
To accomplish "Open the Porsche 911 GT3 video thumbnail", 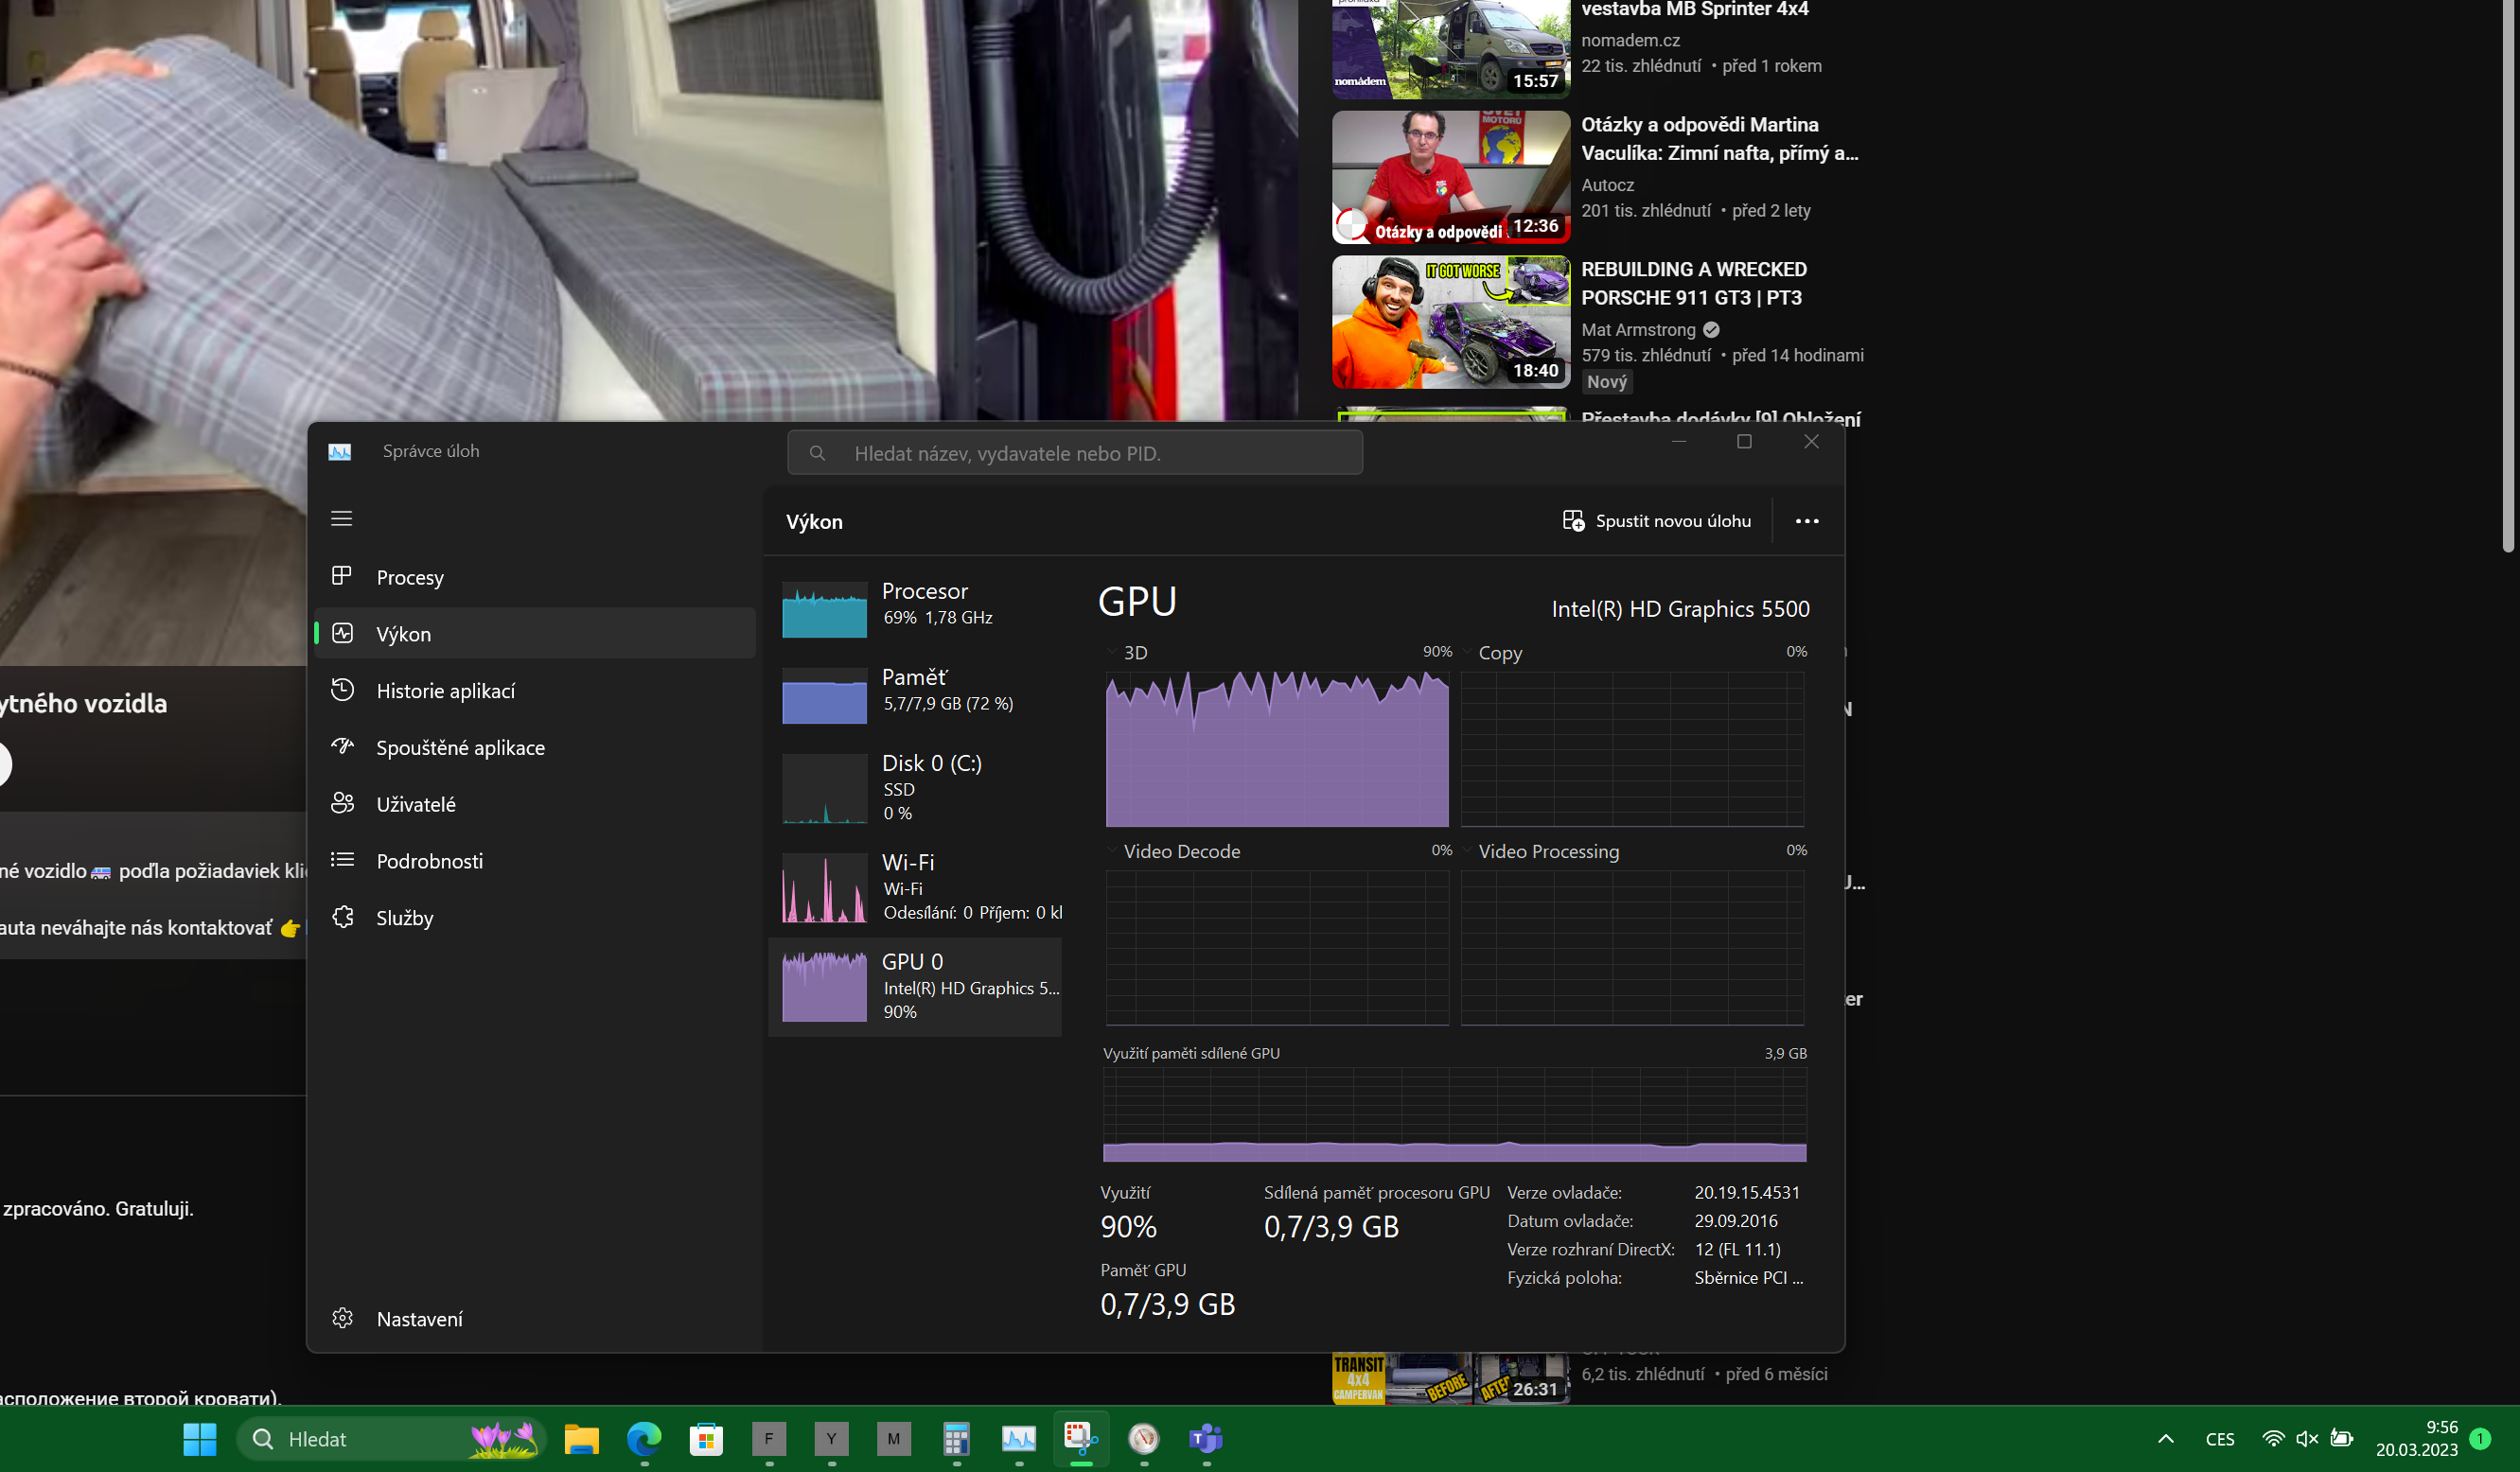I will tap(1450, 322).
